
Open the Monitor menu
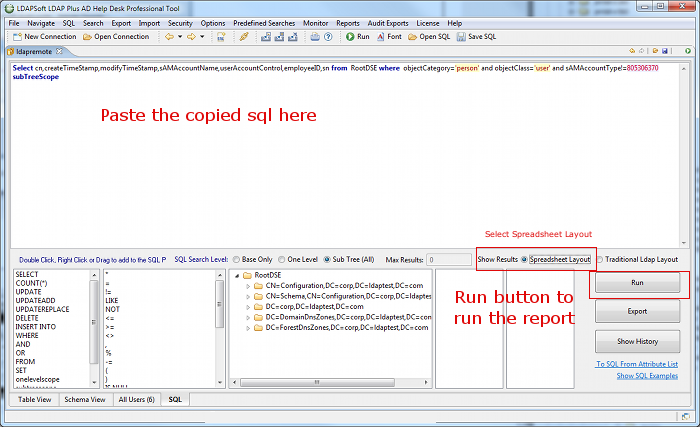(316, 23)
